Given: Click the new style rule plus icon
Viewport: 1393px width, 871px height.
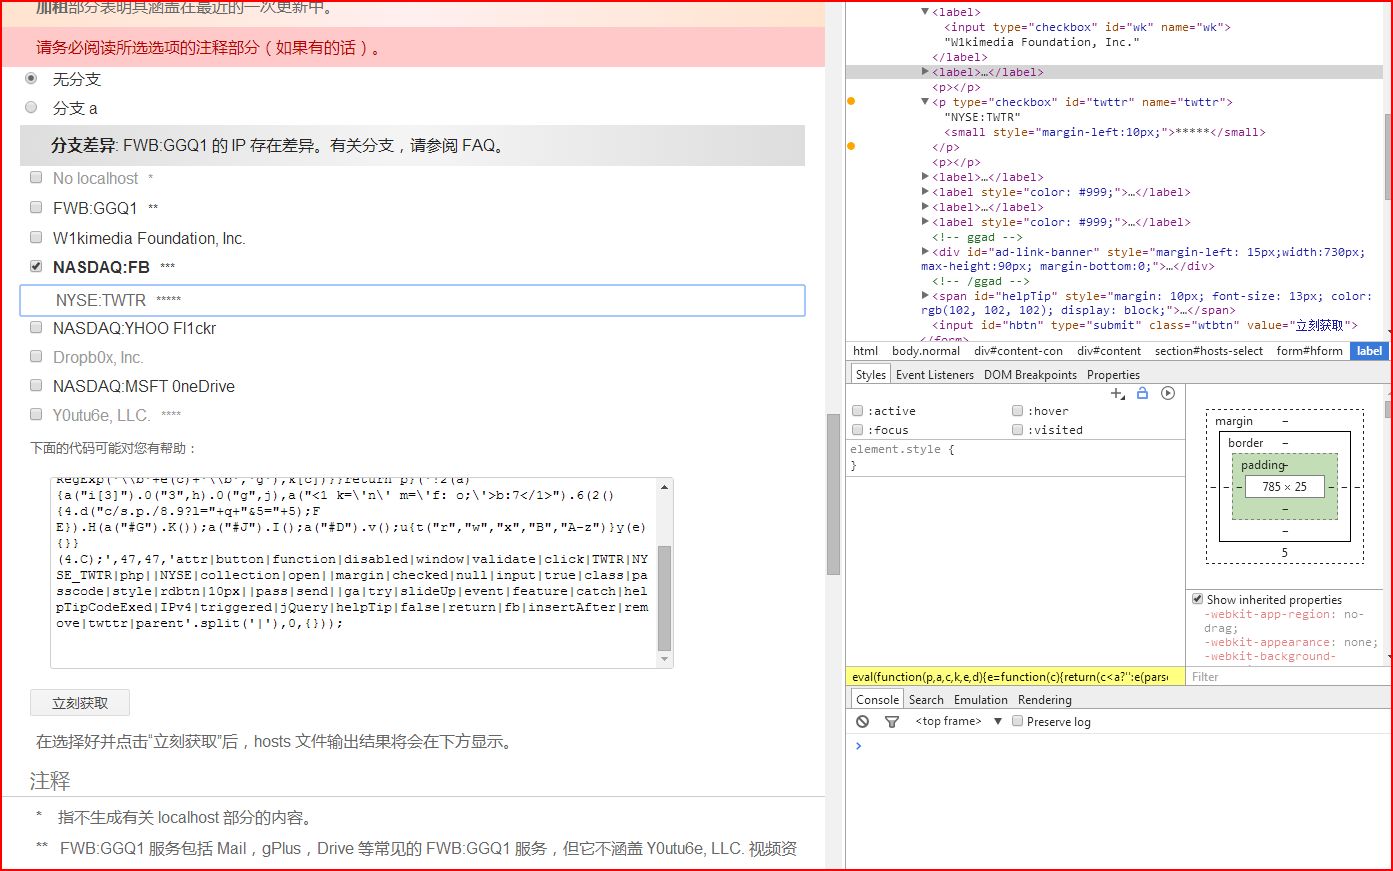Looking at the screenshot, I should (1118, 394).
